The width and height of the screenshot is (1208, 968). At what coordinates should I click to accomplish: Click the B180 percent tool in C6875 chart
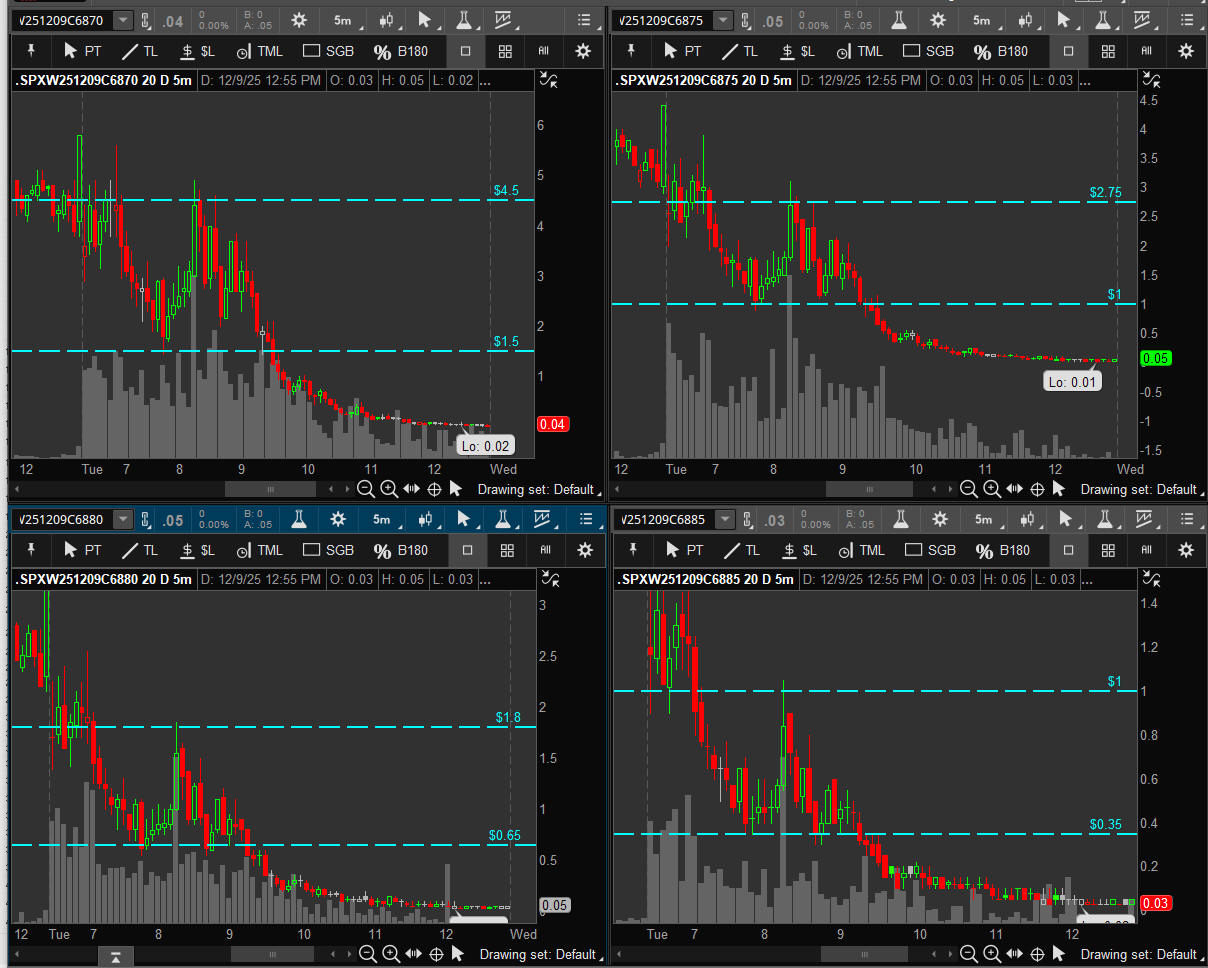(x=1002, y=51)
